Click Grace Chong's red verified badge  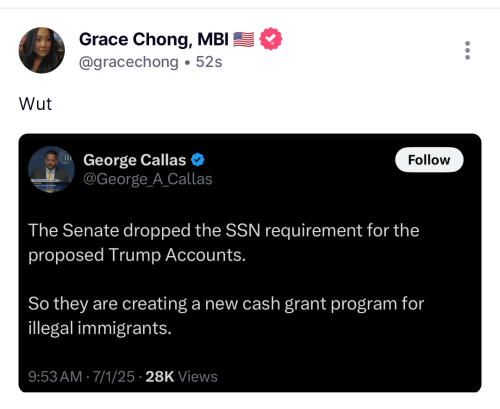271,39
